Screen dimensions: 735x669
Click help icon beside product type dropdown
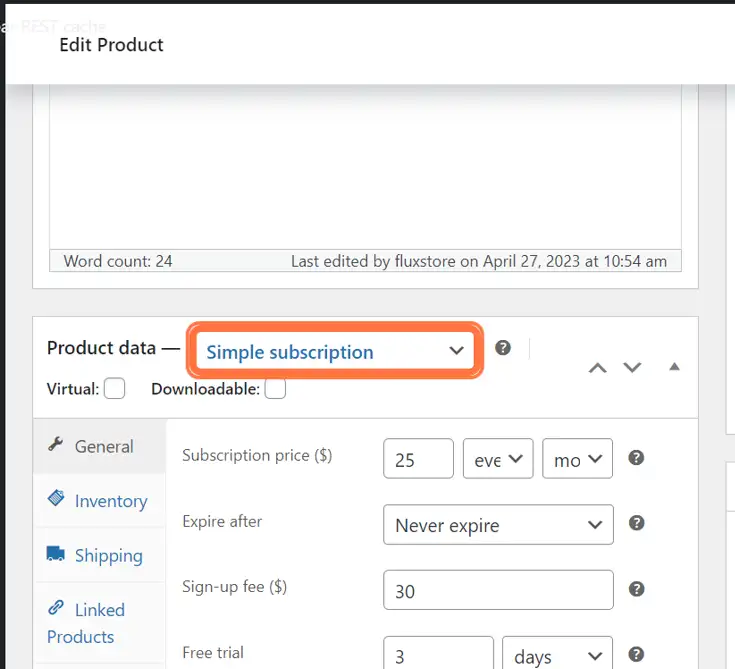pyautogui.click(x=502, y=348)
